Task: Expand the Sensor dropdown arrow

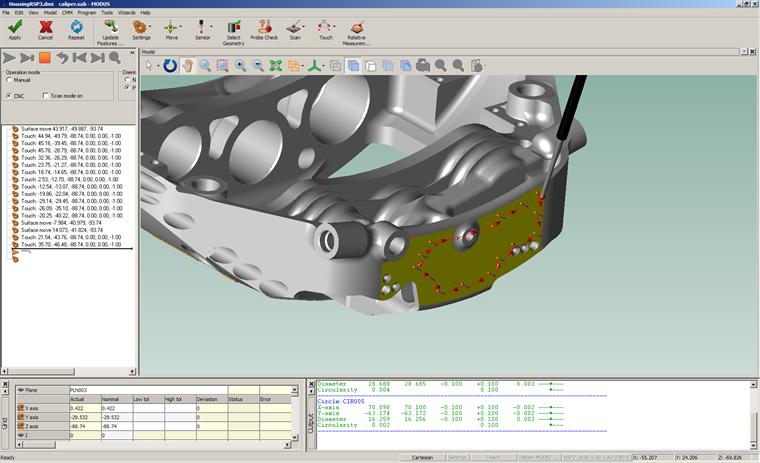Action: click(213, 27)
